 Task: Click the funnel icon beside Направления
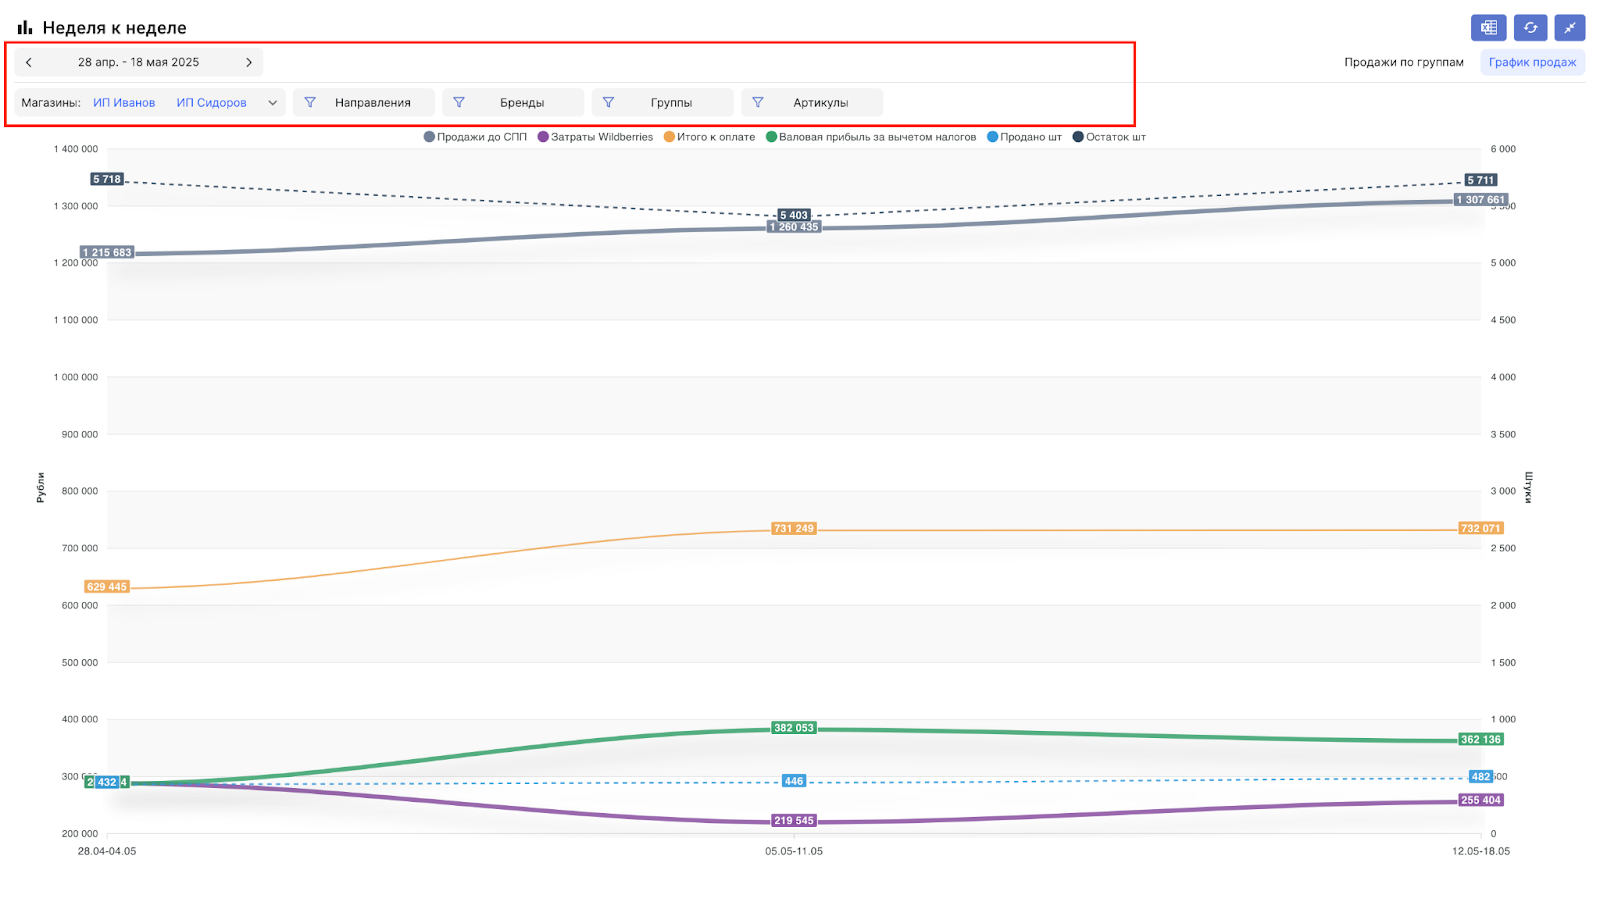tap(310, 102)
